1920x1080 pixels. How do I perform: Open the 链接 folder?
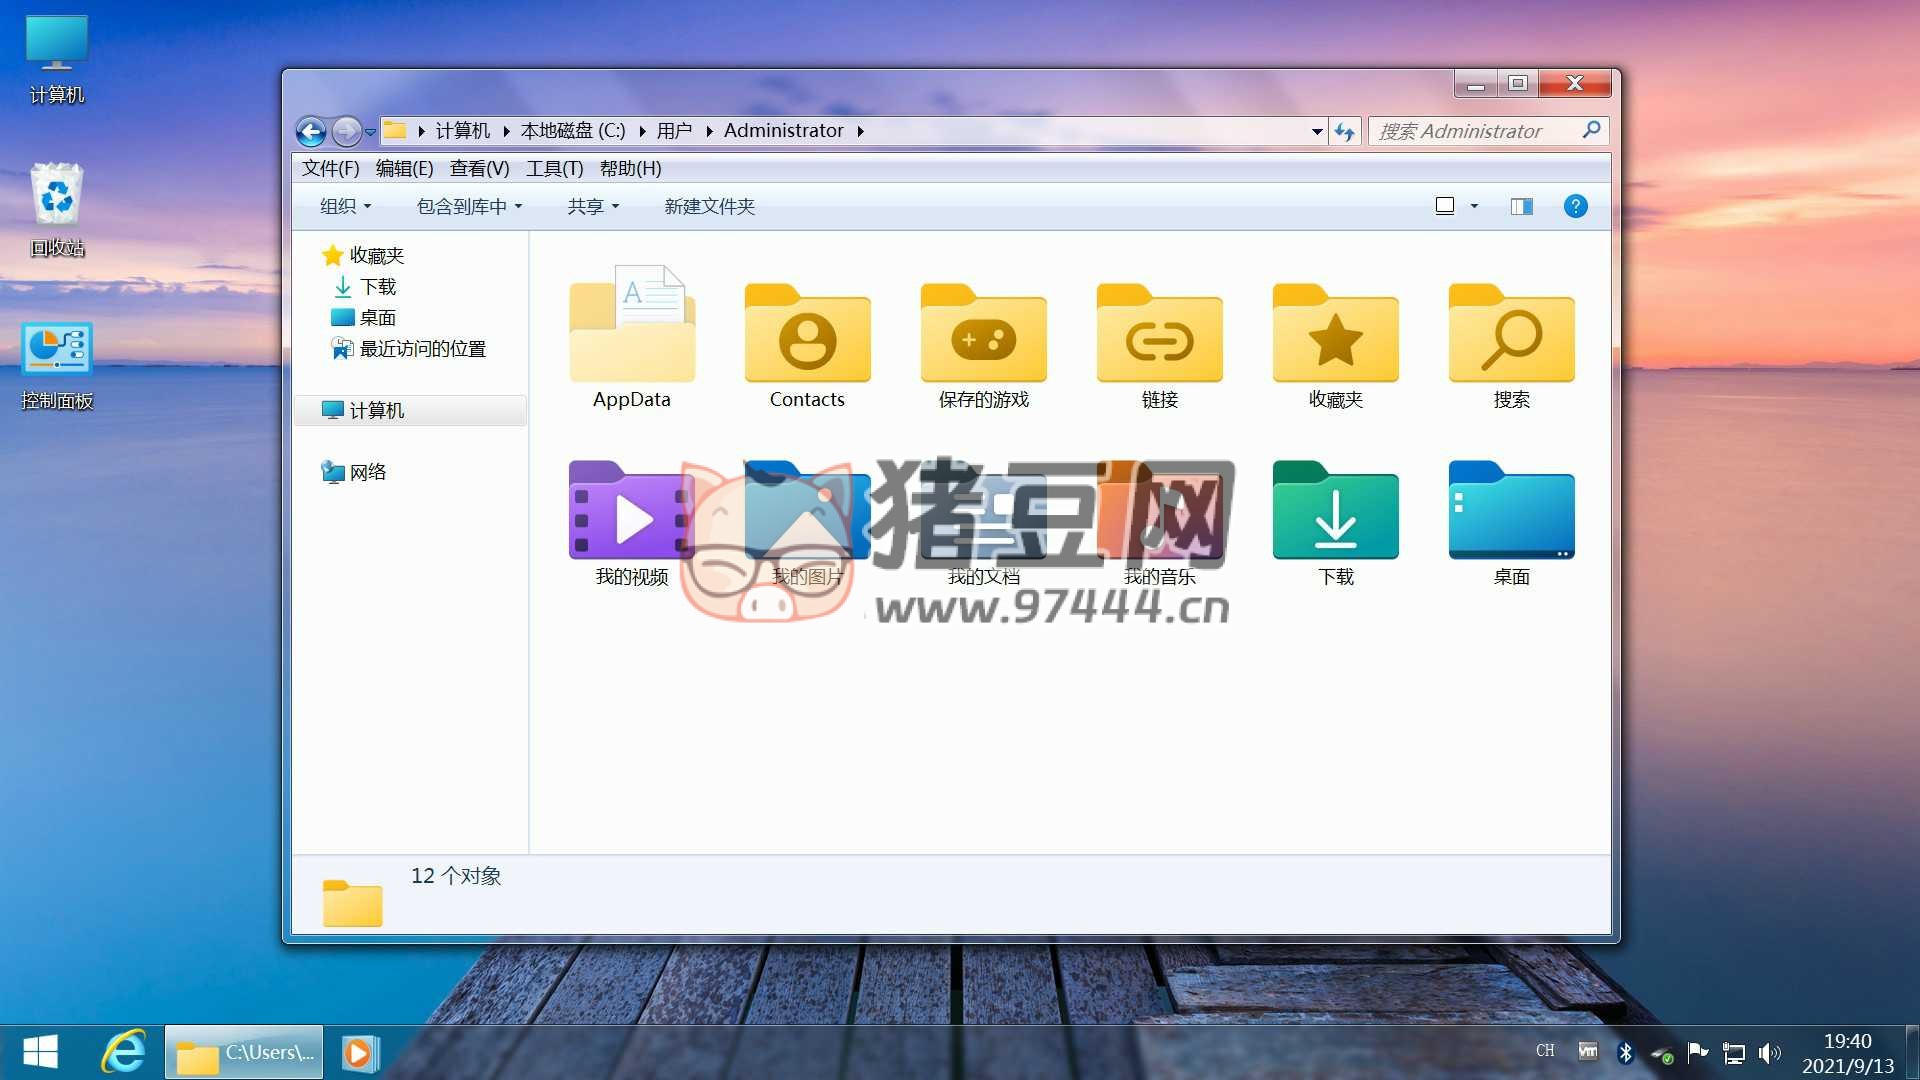[x=1158, y=340]
